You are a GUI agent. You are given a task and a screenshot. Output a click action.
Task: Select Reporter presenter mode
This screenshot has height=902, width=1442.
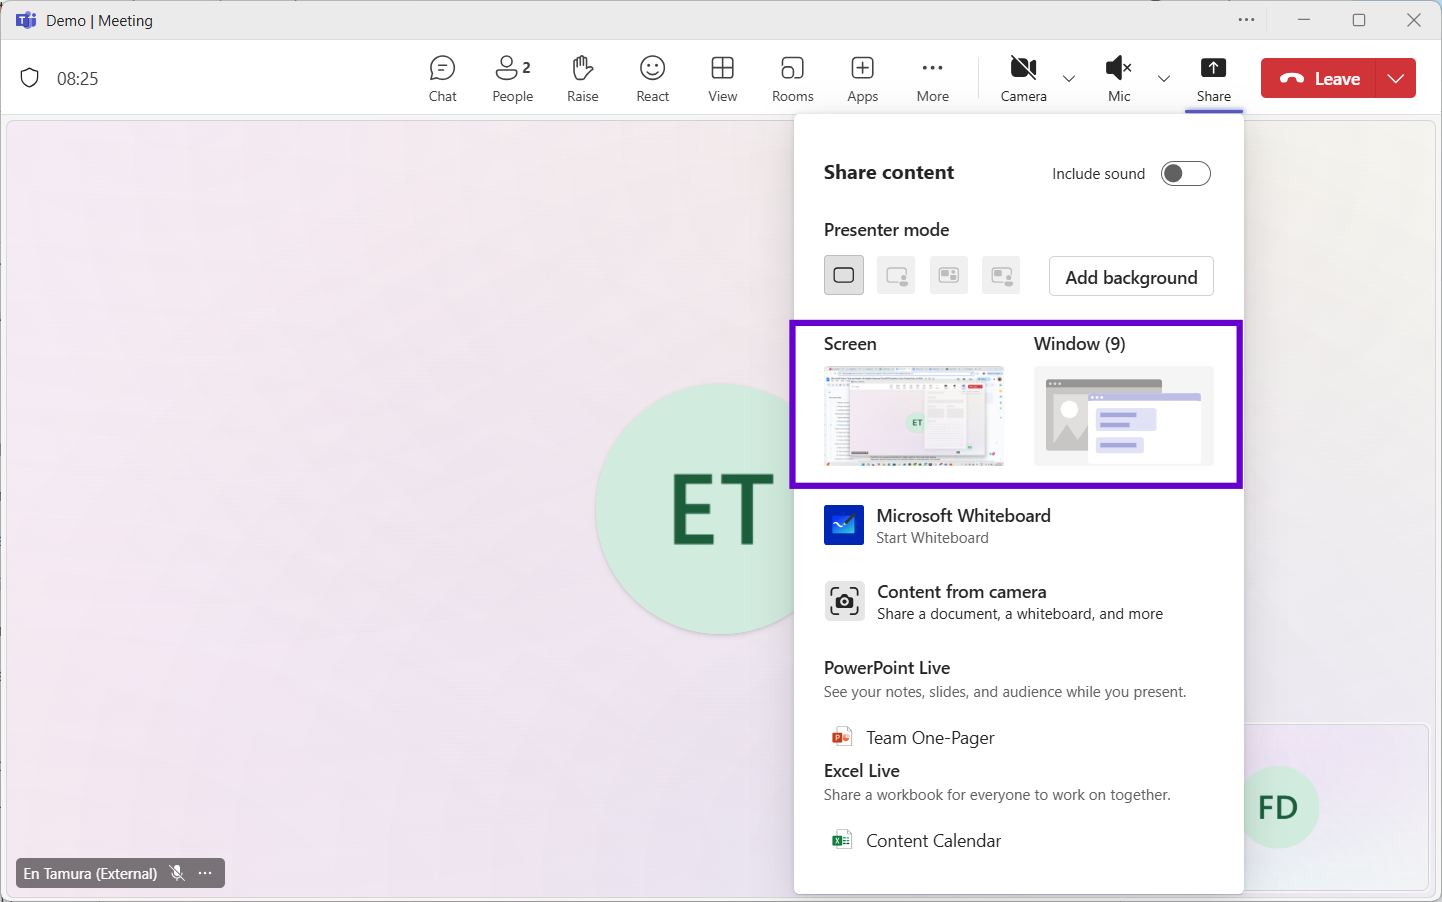pyautogui.click(x=1001, y=275)
